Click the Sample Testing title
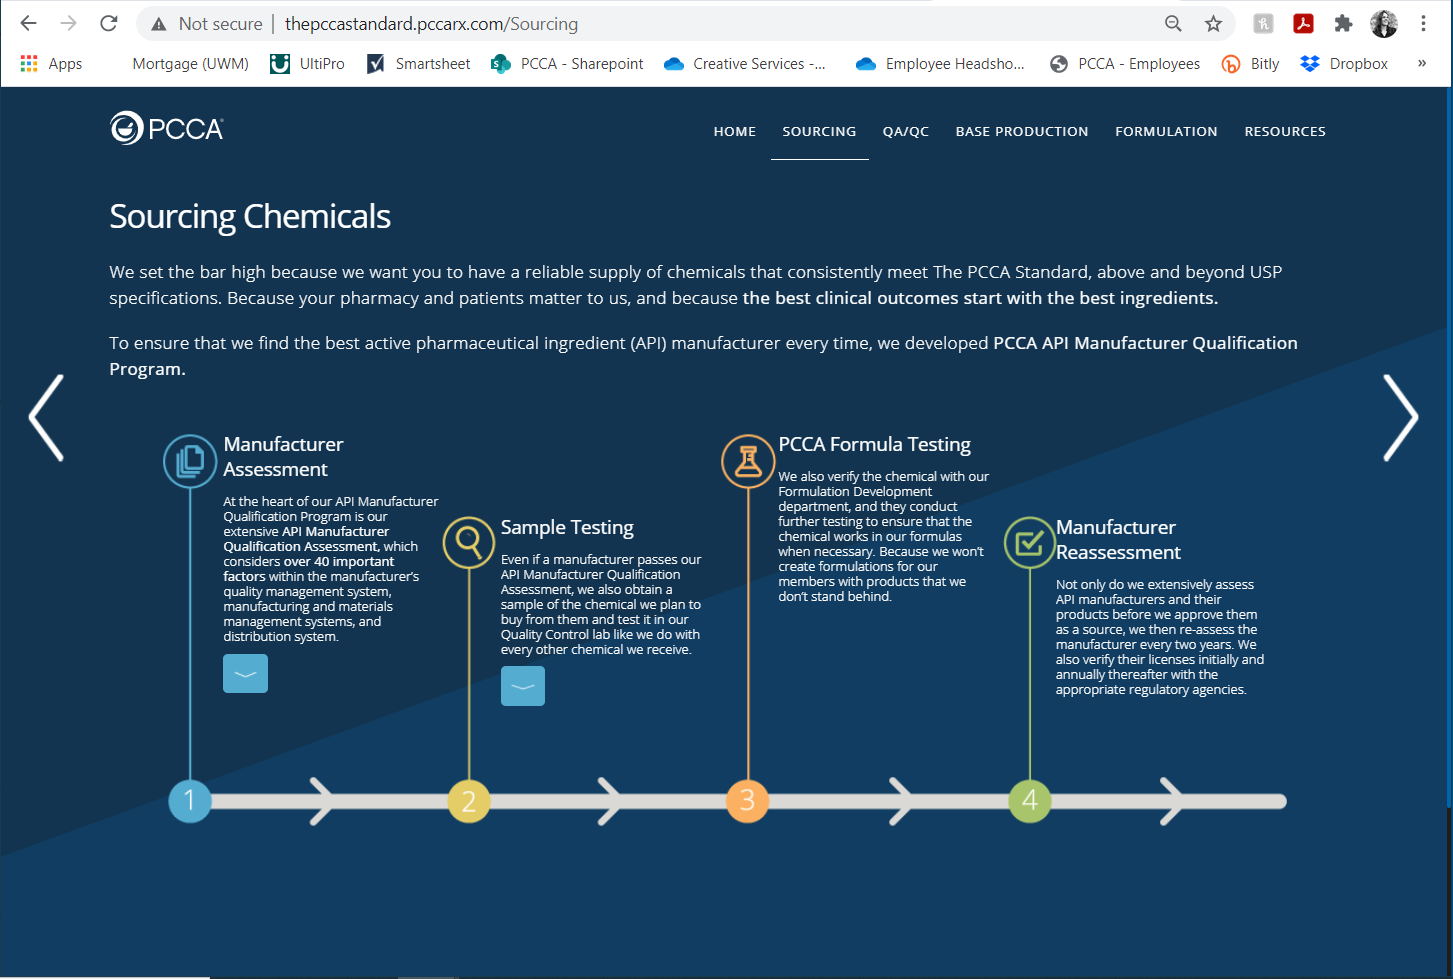The image size is (1453, 979). point(567,527)
